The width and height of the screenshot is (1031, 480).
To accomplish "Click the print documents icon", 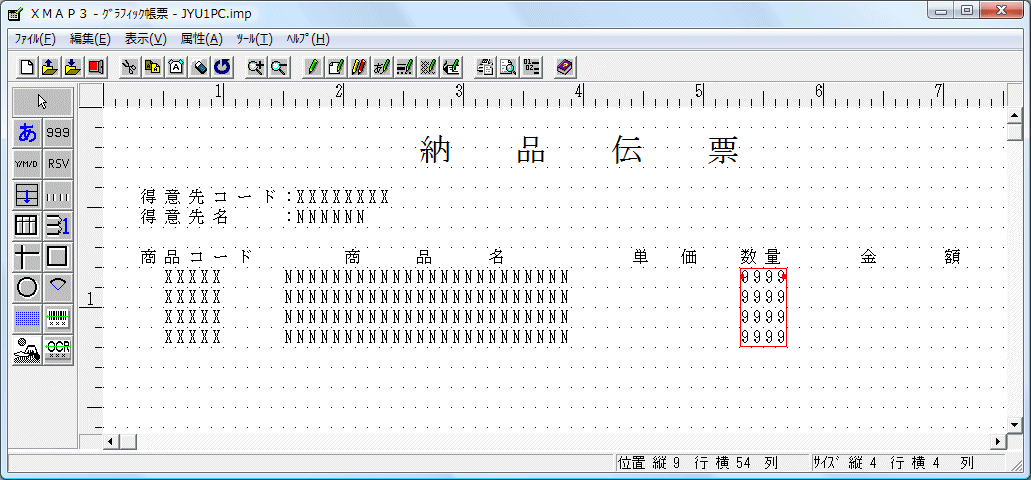I will tap(485, 67).
